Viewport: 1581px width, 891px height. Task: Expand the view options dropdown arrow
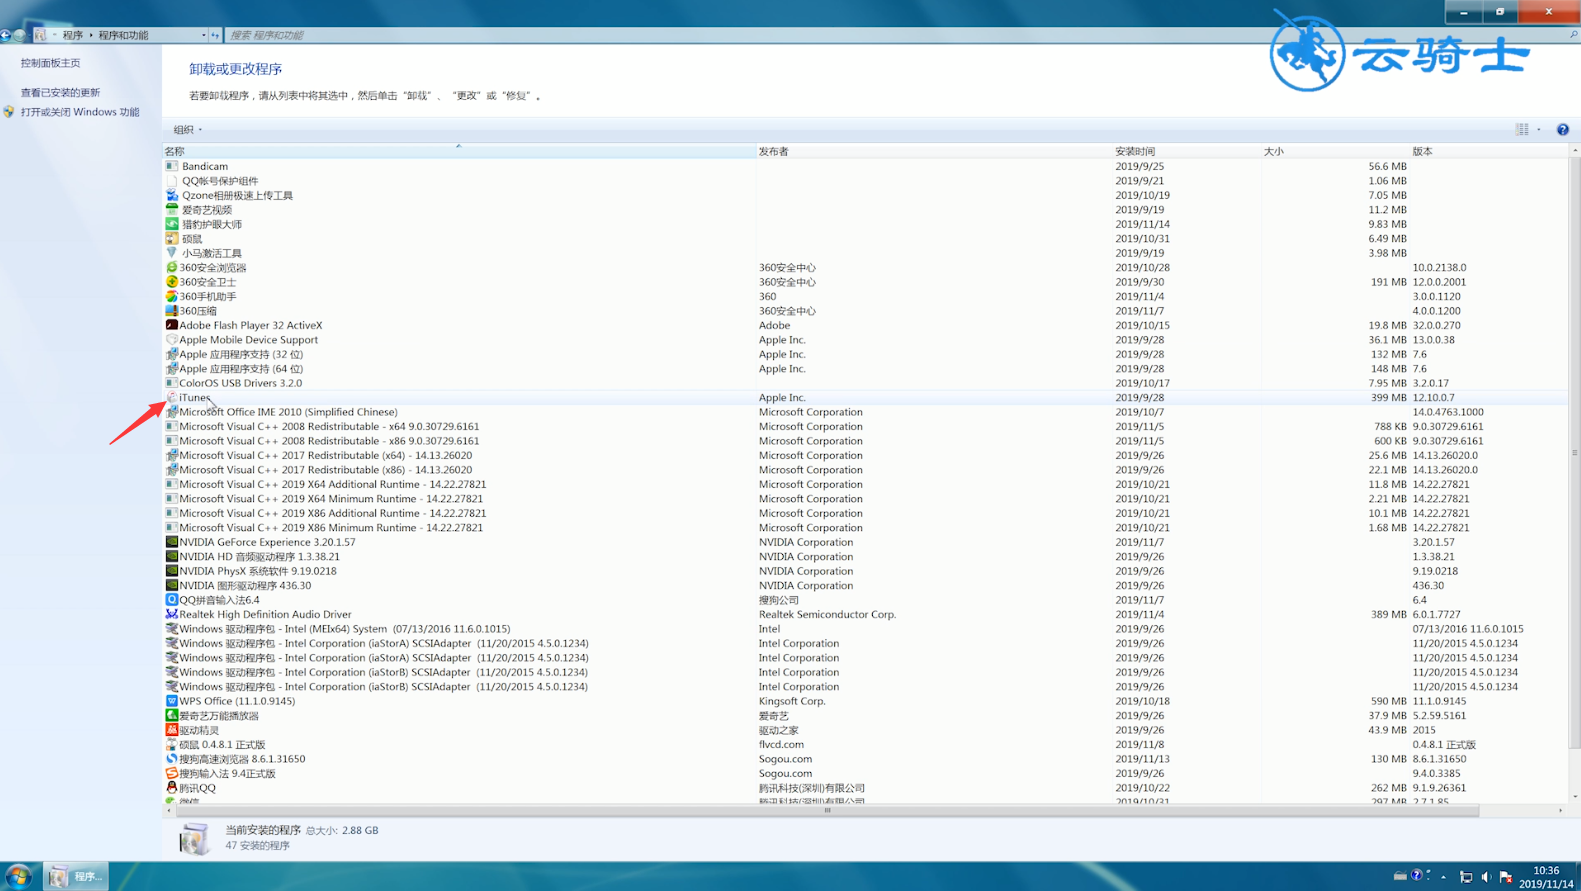[x=1539, y=129]
